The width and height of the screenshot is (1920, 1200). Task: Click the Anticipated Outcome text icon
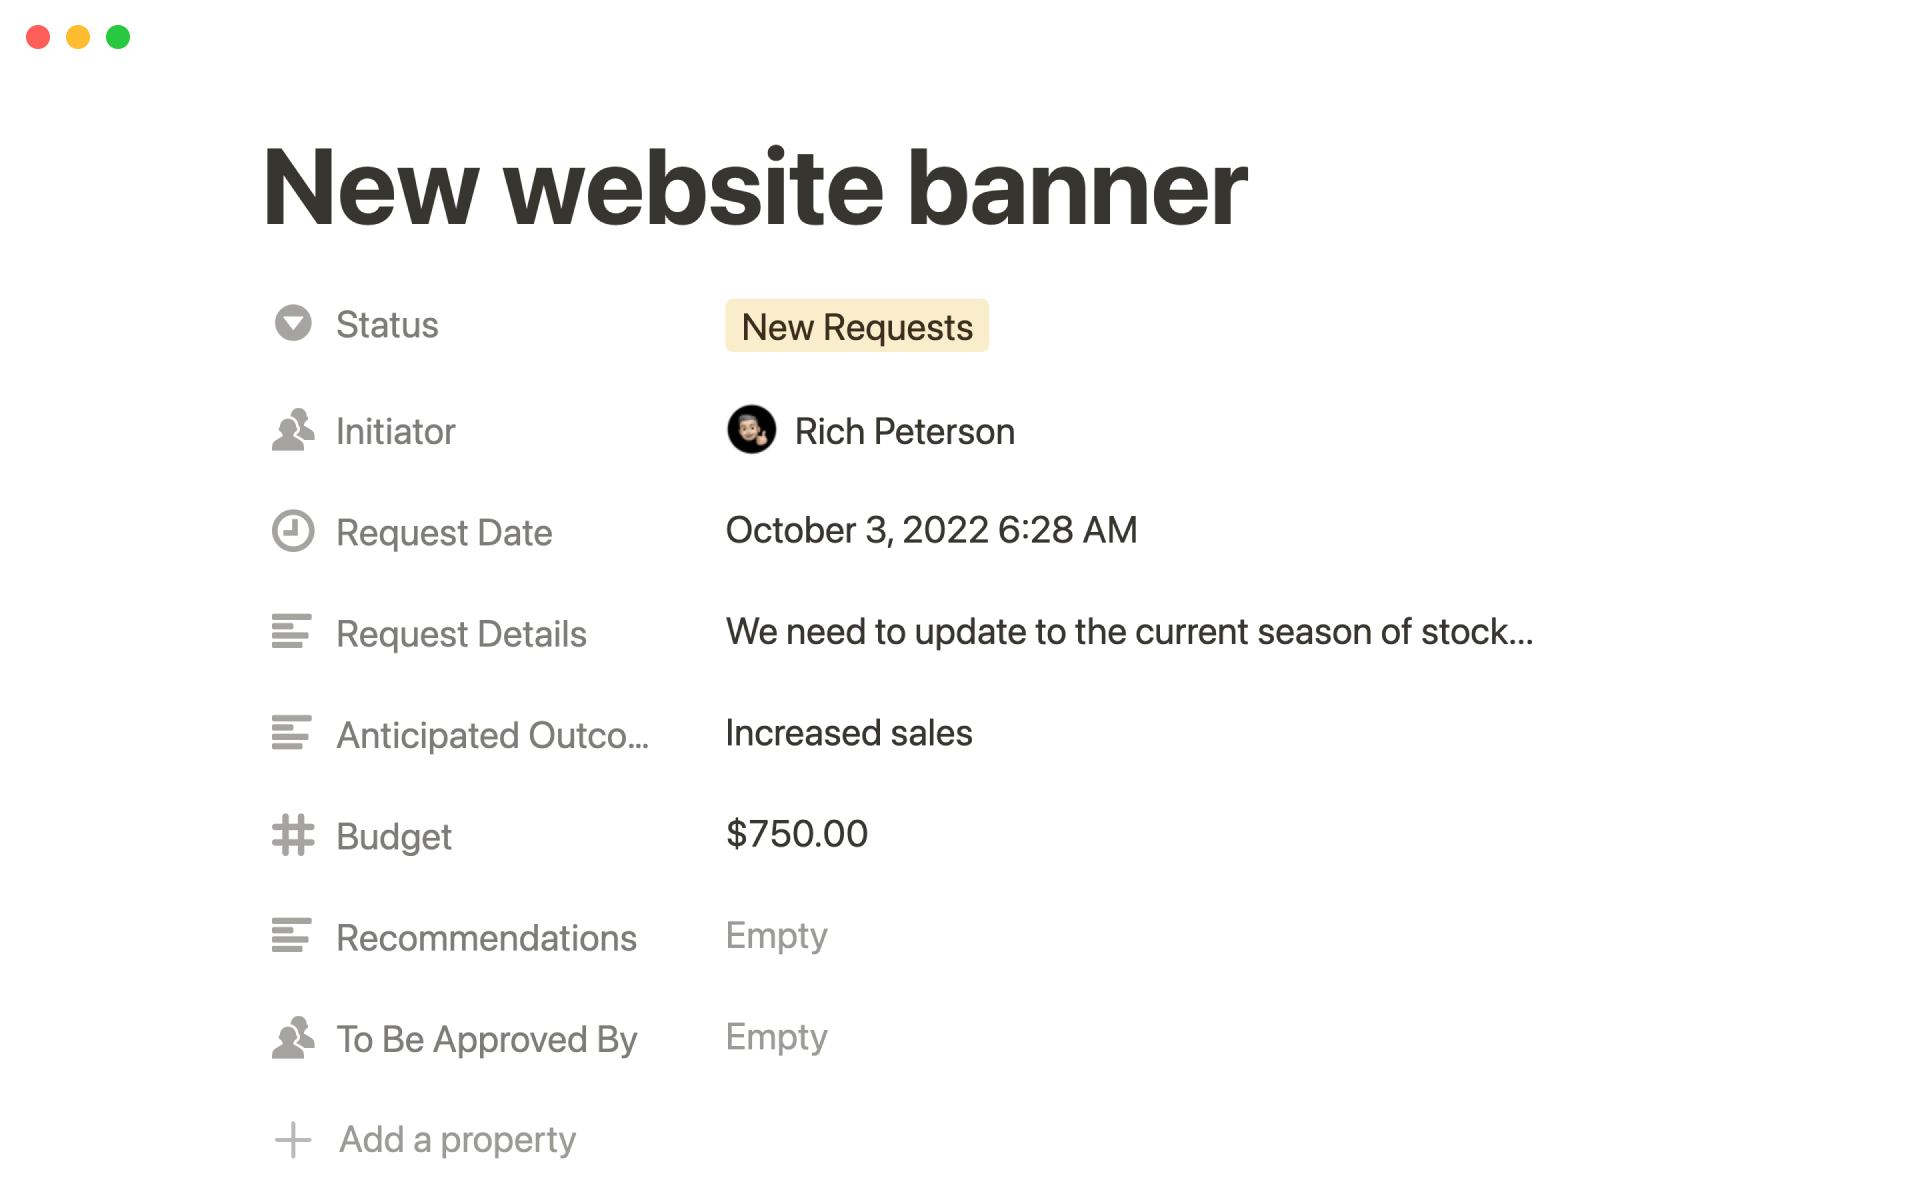(291, 733)
